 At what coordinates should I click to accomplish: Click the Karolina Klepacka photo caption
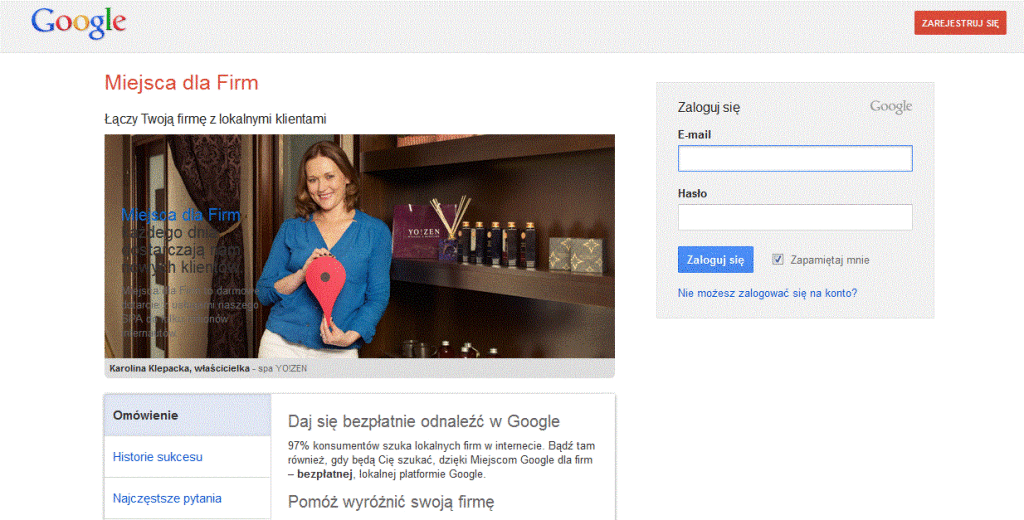tap(208, 368)
